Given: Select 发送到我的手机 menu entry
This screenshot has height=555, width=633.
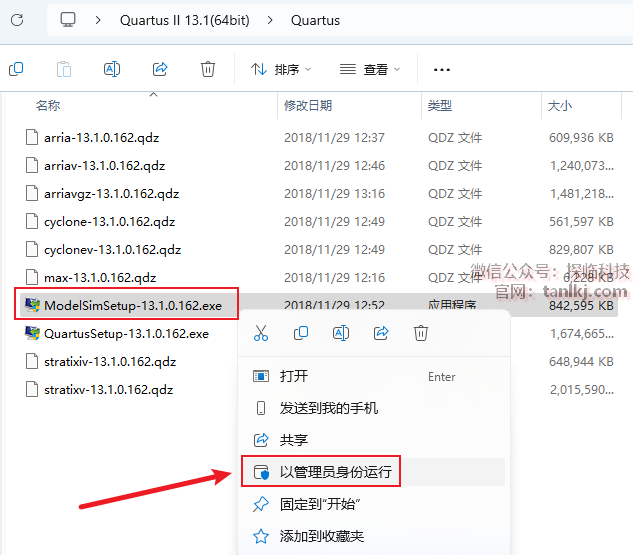Looking at the screenshot, I should click(x=328, y=408).
